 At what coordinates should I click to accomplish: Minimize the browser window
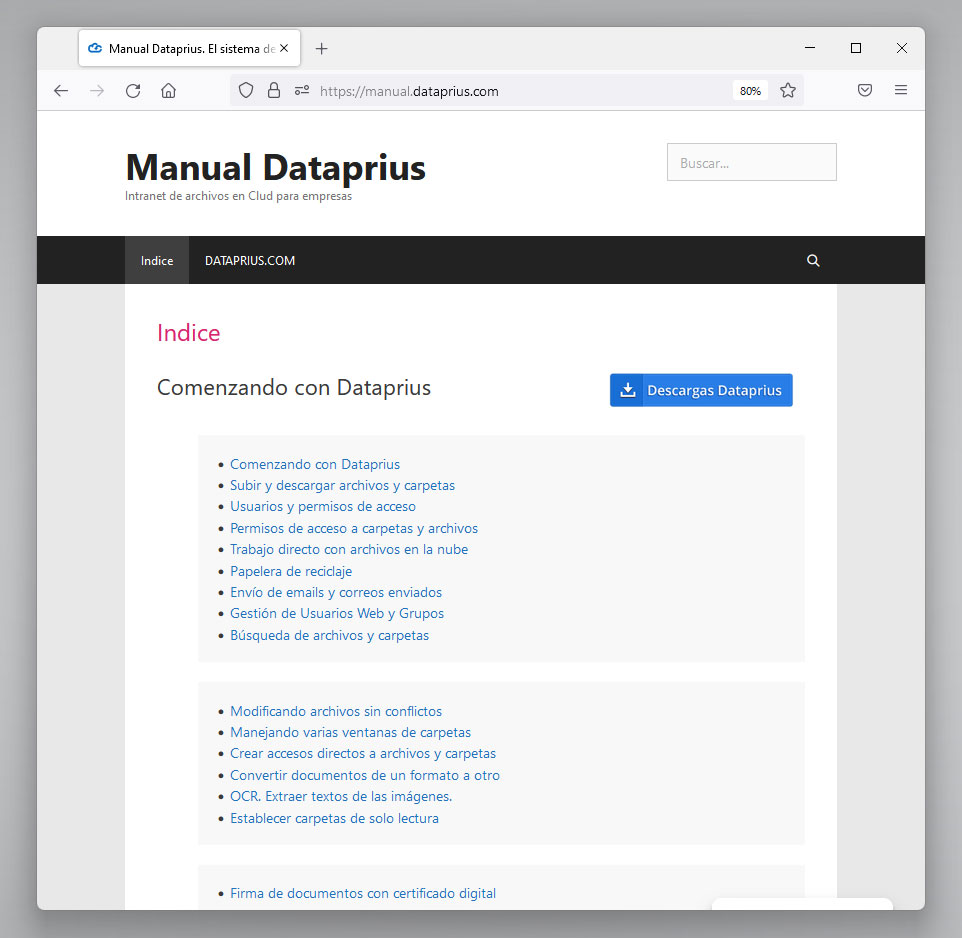pos(810,48)
